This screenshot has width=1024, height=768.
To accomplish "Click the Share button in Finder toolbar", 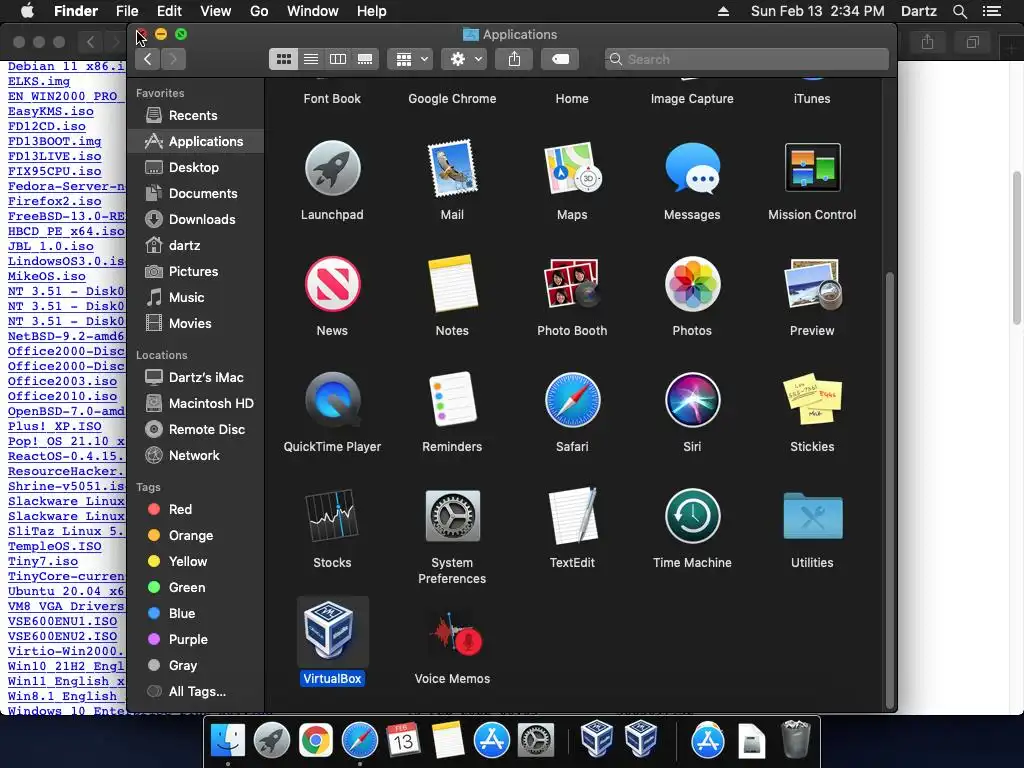I will (515, 59).
